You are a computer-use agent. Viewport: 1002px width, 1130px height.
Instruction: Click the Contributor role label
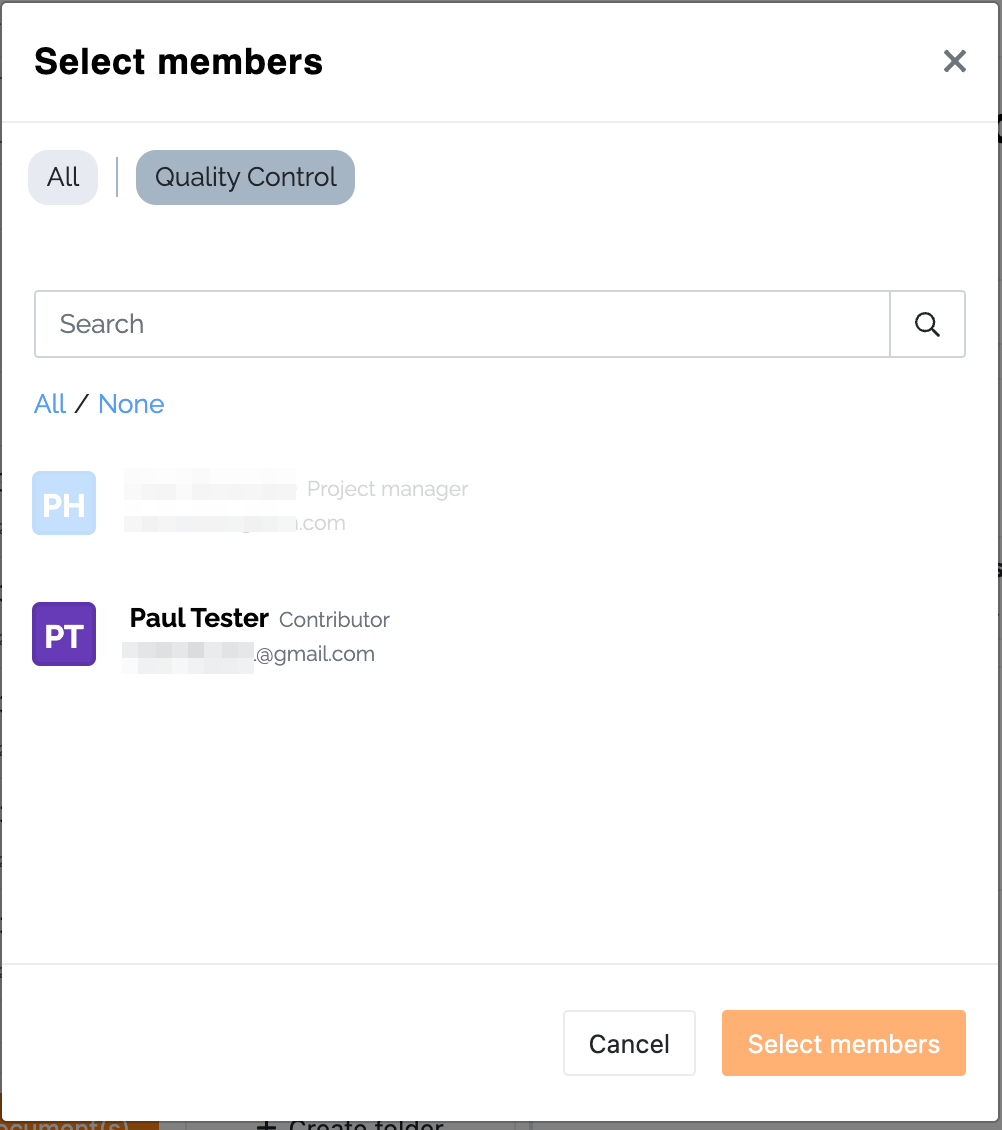334,620
